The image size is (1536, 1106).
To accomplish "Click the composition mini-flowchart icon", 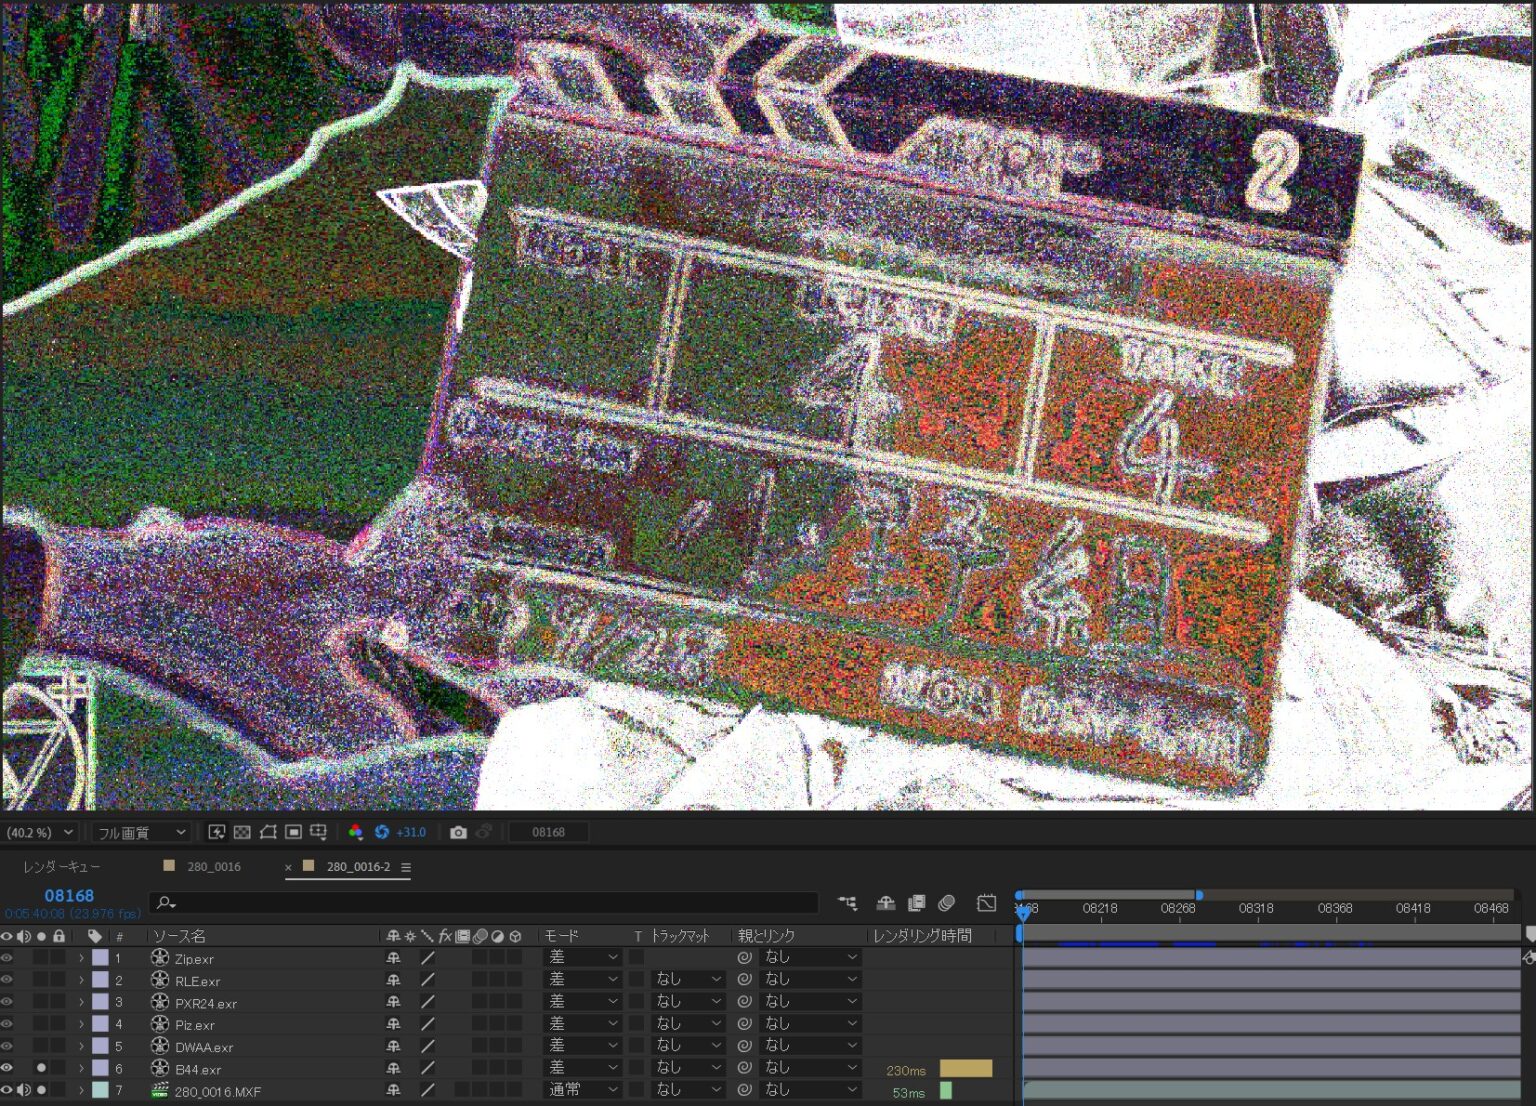I will pyautogui.click(x=848, y=903).
